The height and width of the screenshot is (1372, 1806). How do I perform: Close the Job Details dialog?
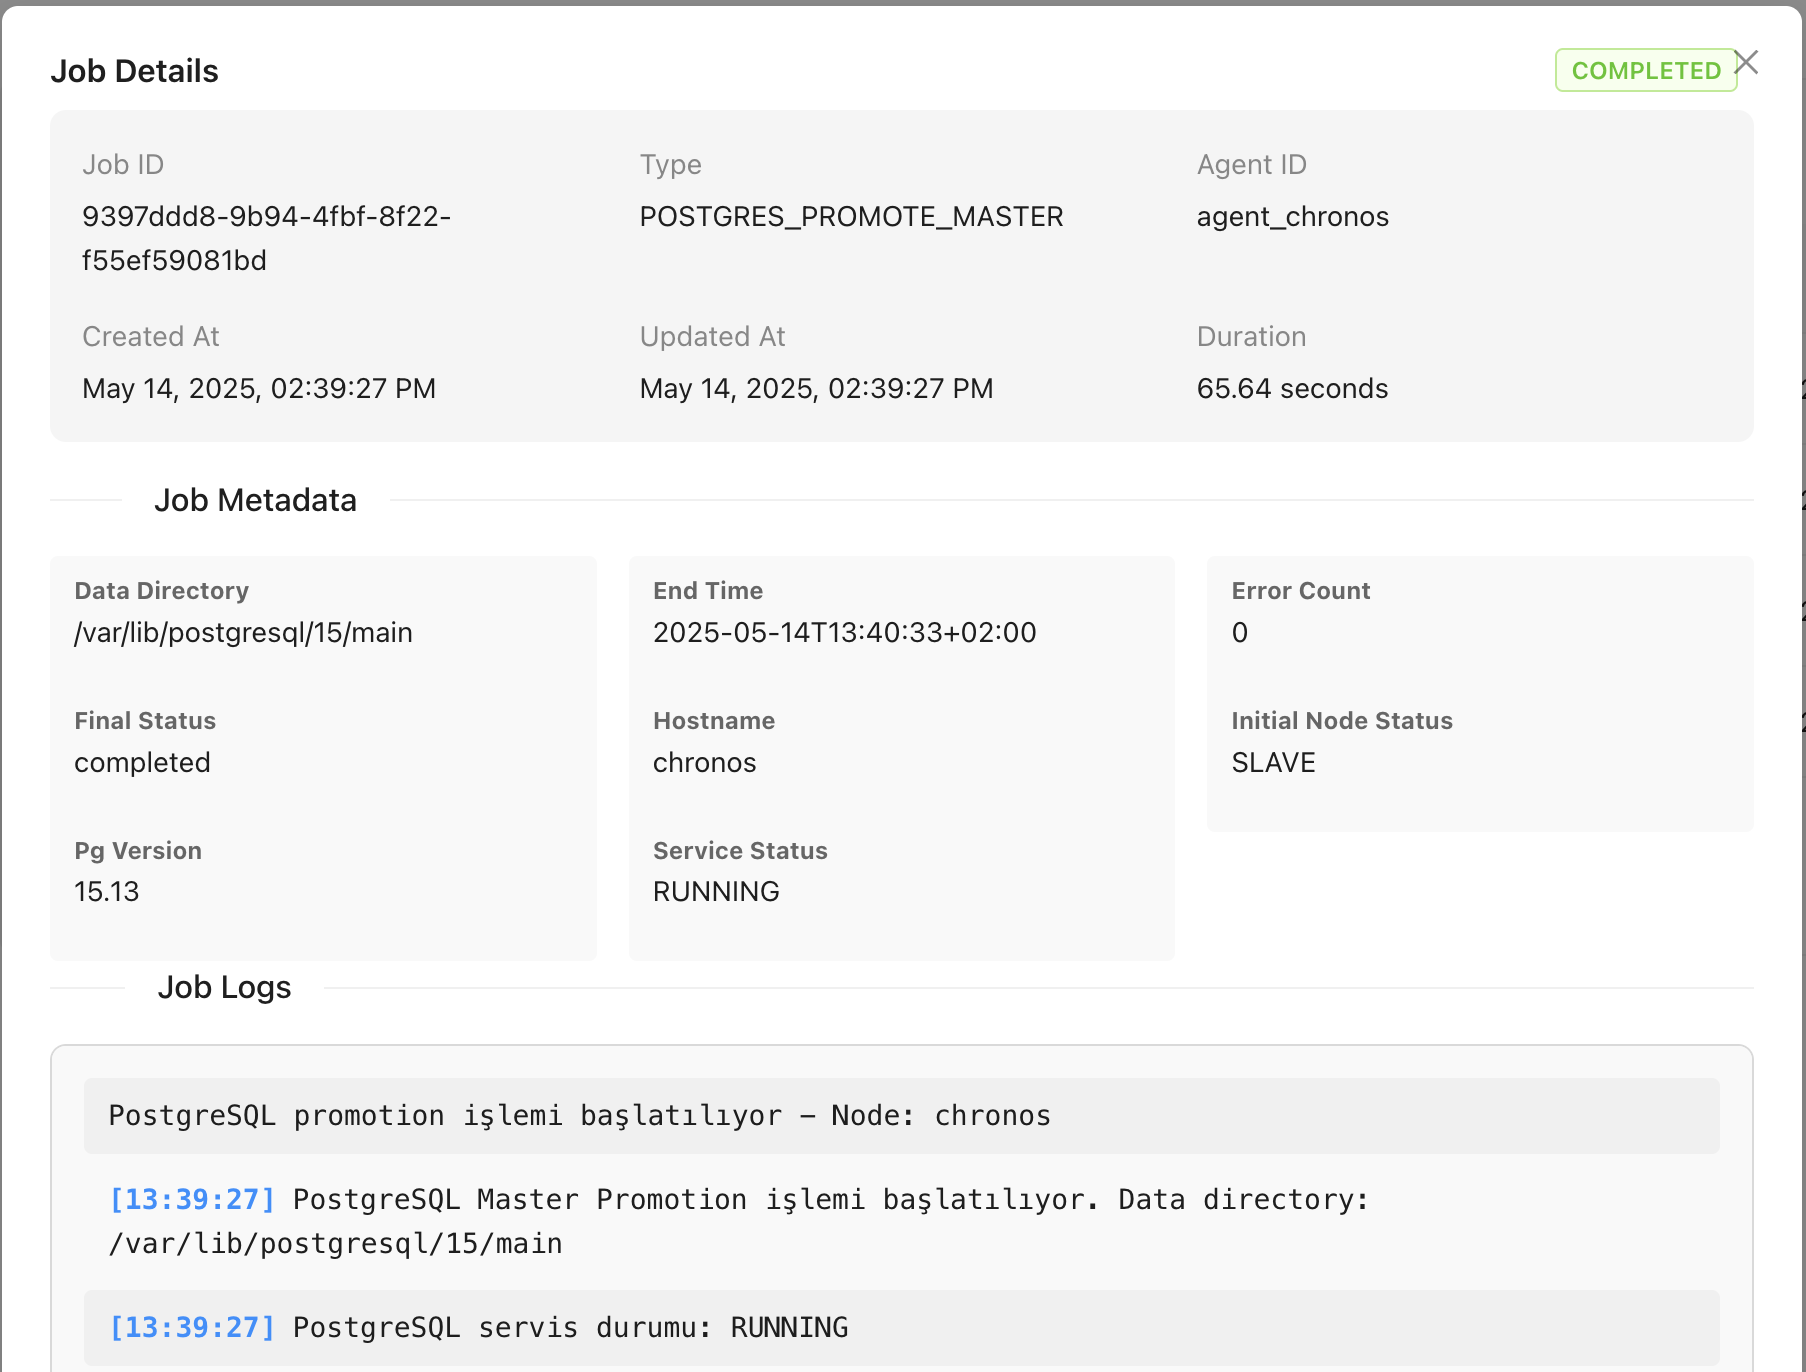point(1746,62)
